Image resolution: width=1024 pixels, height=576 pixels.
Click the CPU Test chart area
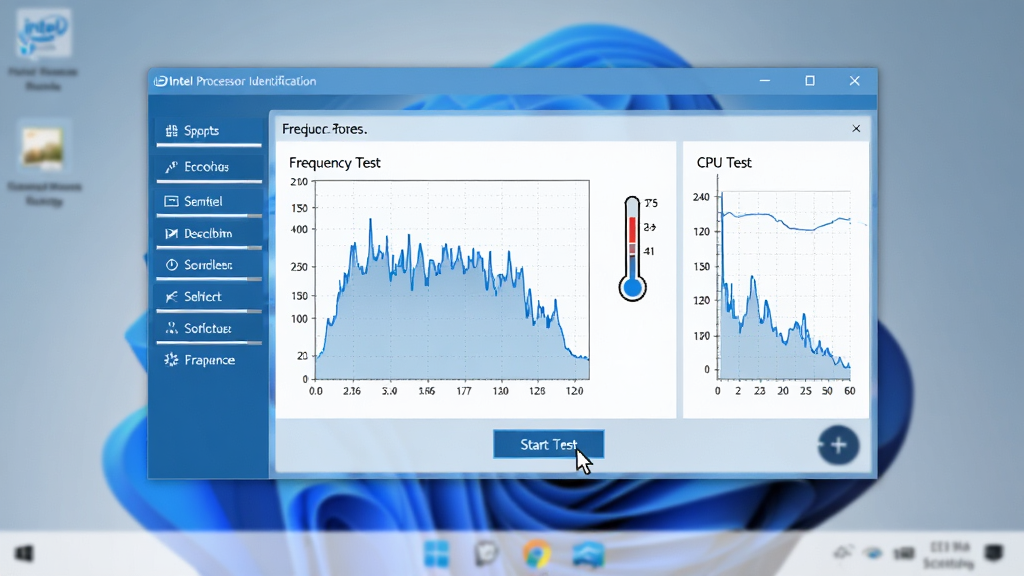784,285
